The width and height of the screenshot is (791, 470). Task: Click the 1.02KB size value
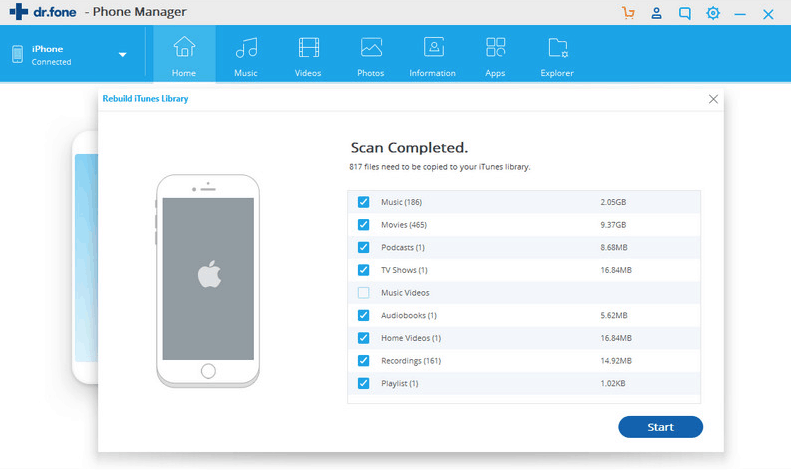(613, 383)
